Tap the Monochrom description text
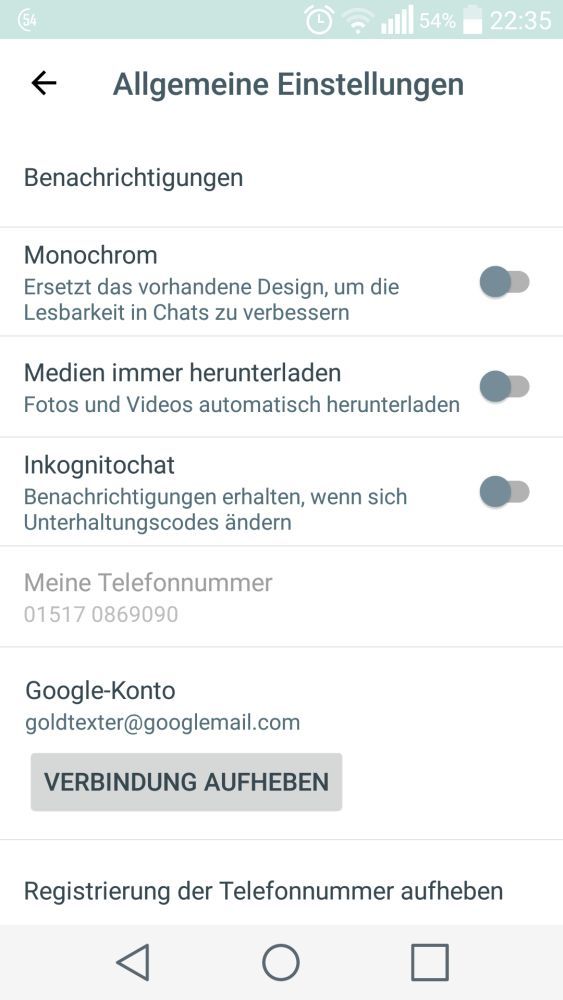The width and height of the screenshot is (563, 1000). pyautogui.click(x=211, y=300)
